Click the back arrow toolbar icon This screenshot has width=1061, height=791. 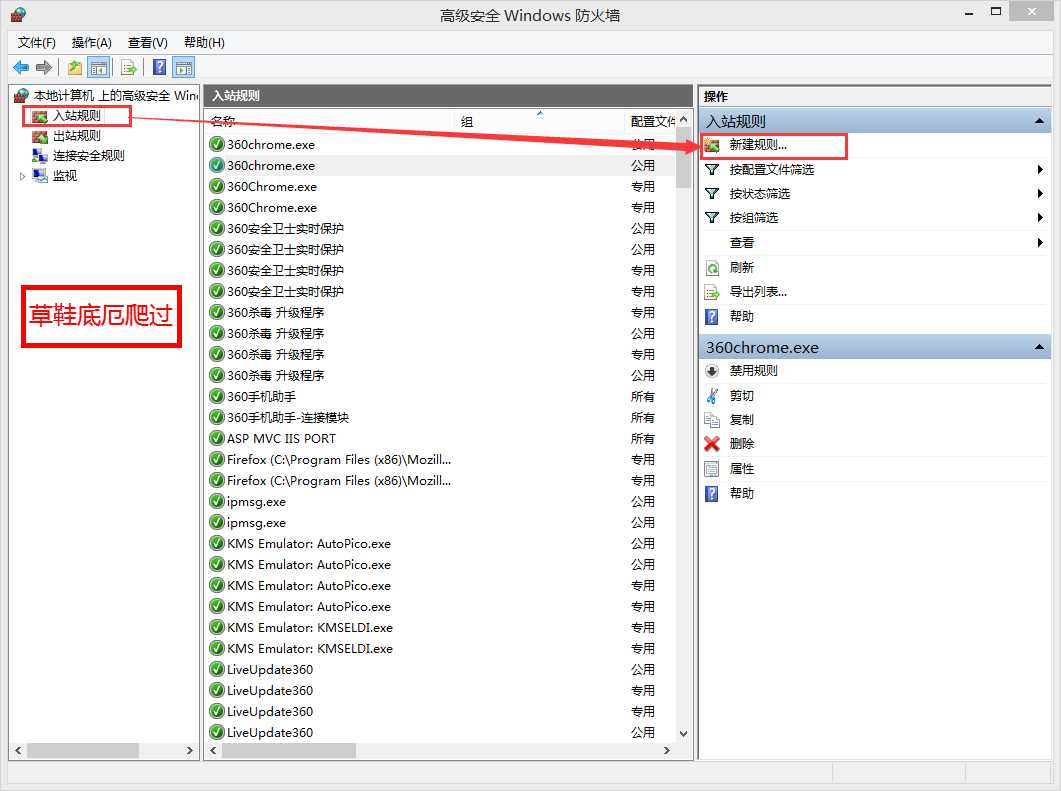coord(21,67)
